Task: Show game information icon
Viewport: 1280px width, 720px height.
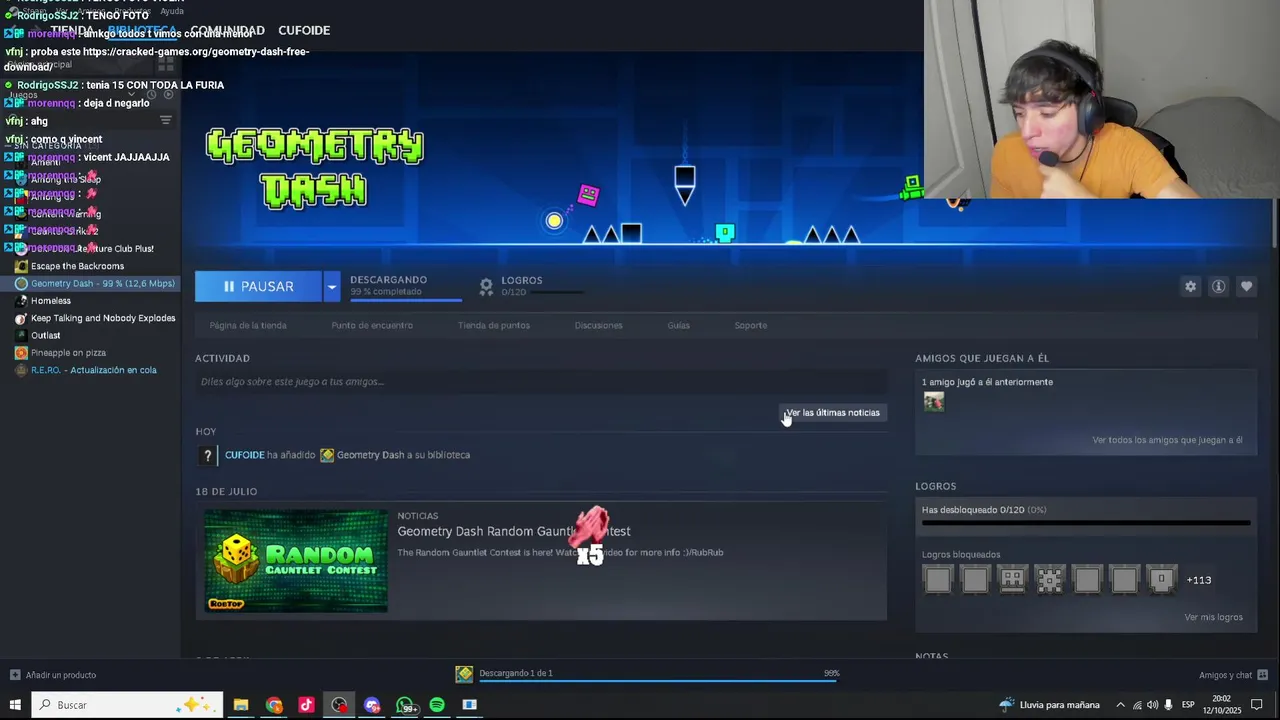Action: coord(1218,286)
